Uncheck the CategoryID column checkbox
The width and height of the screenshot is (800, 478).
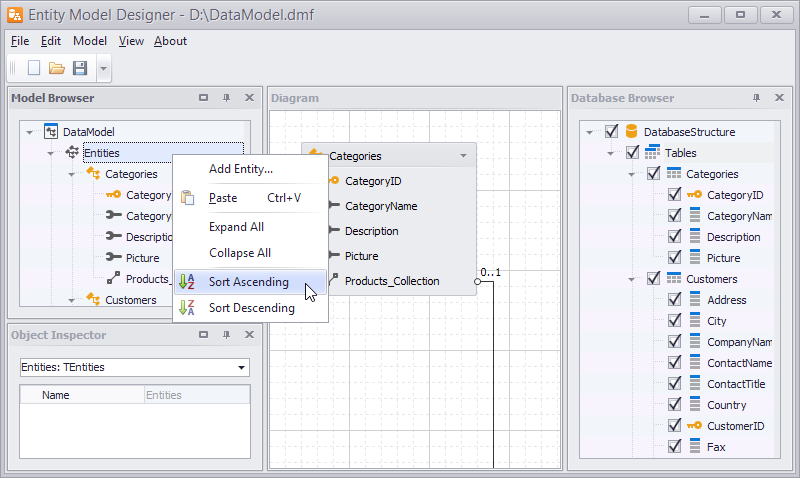coord(674,195)
